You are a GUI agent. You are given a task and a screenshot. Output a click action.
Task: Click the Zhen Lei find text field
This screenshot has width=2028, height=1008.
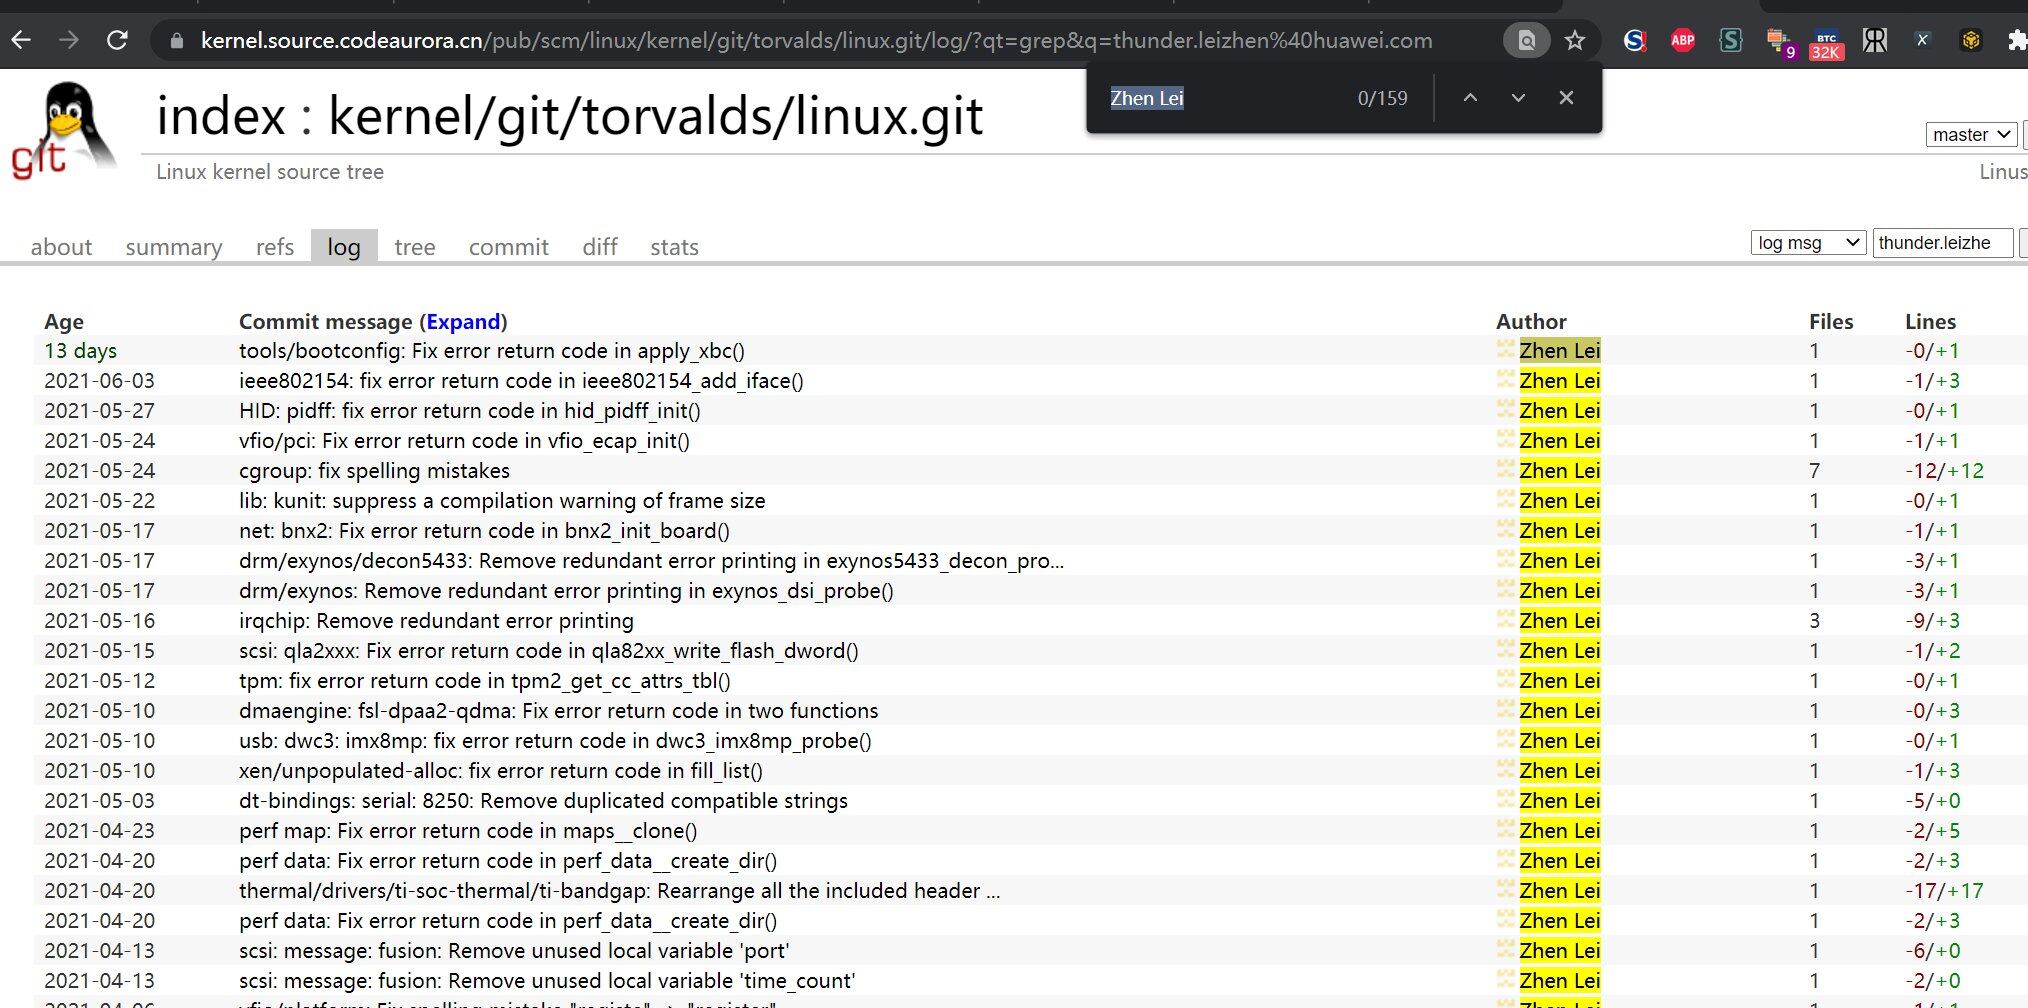coord(1224,98)
